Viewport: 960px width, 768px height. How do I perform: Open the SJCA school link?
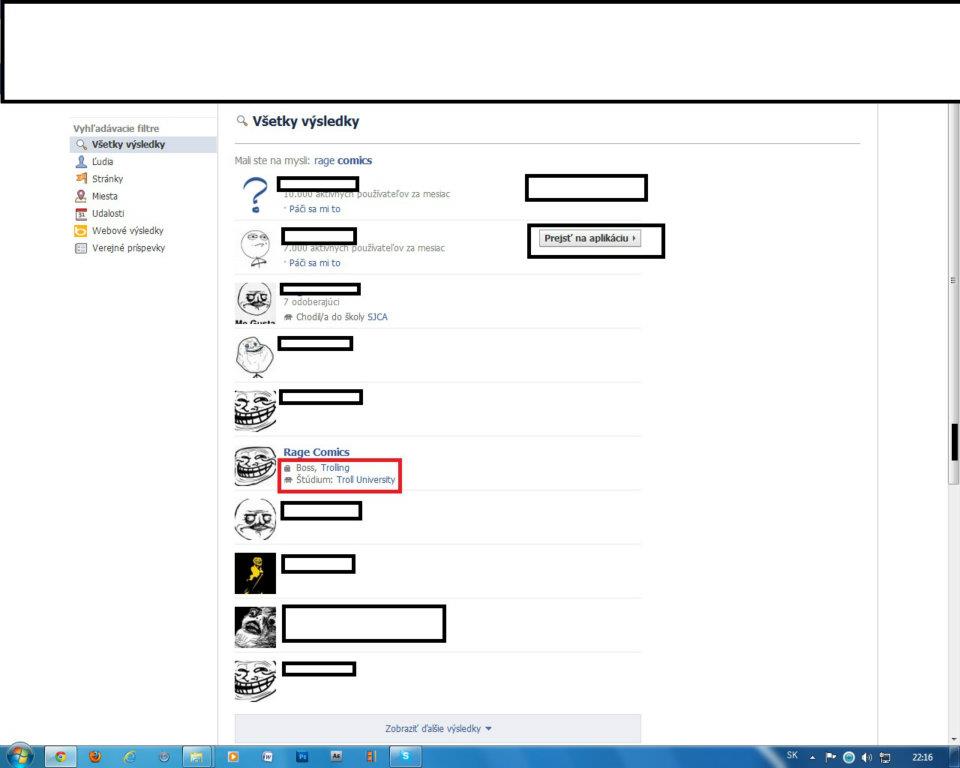point(377,317)
